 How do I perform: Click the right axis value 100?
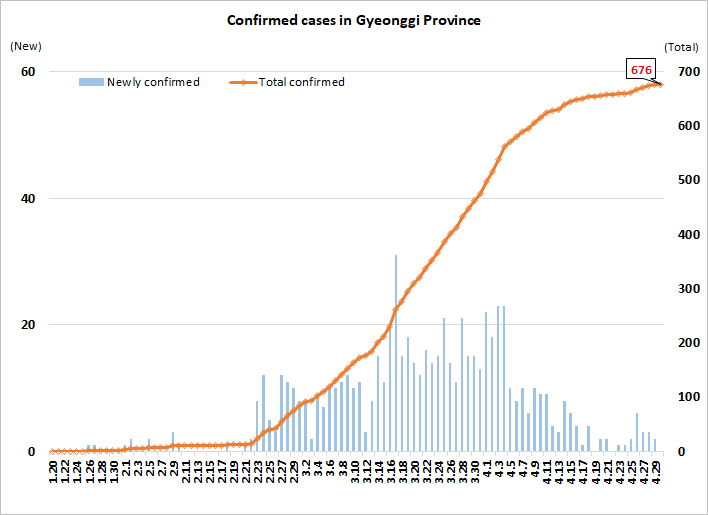coord(689,397)
